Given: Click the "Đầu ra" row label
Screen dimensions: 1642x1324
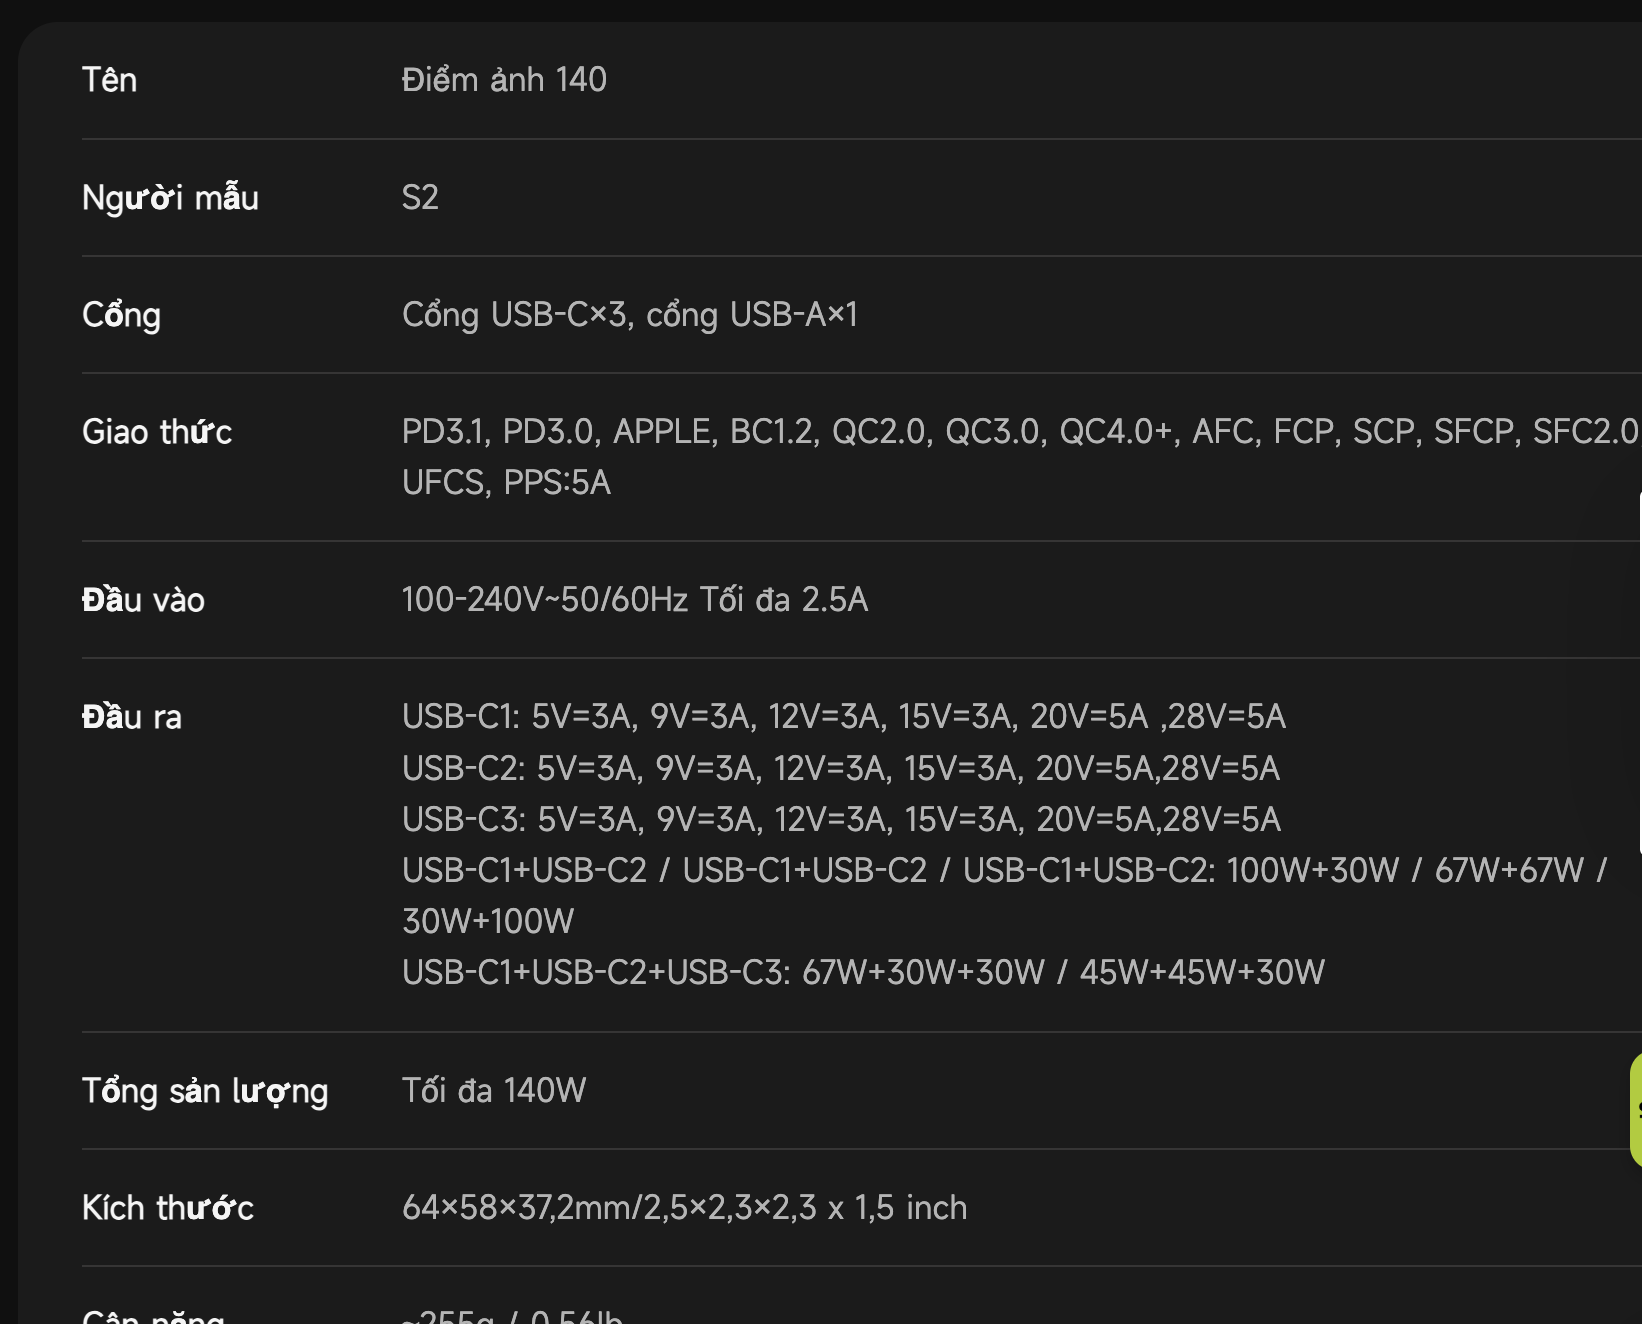Looking at the screenshot, I should [132, 717].
